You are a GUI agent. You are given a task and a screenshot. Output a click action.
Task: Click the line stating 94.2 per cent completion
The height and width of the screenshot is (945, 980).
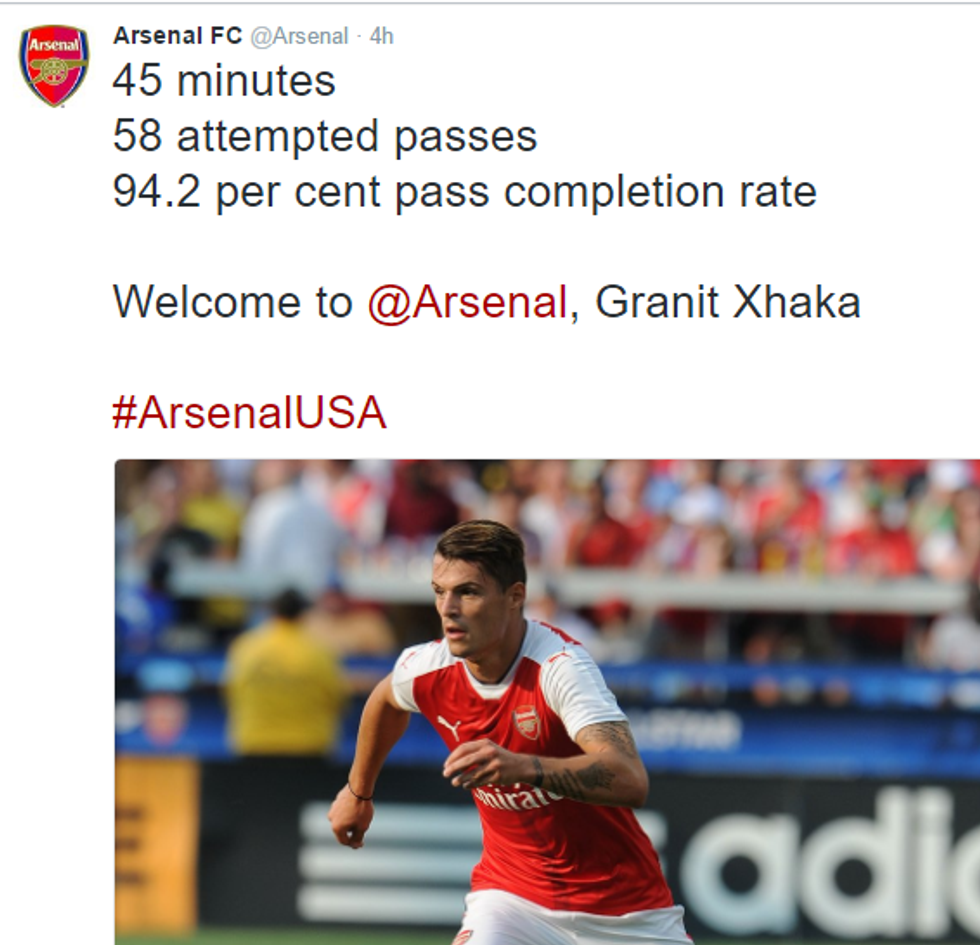[x=466, y=189]
